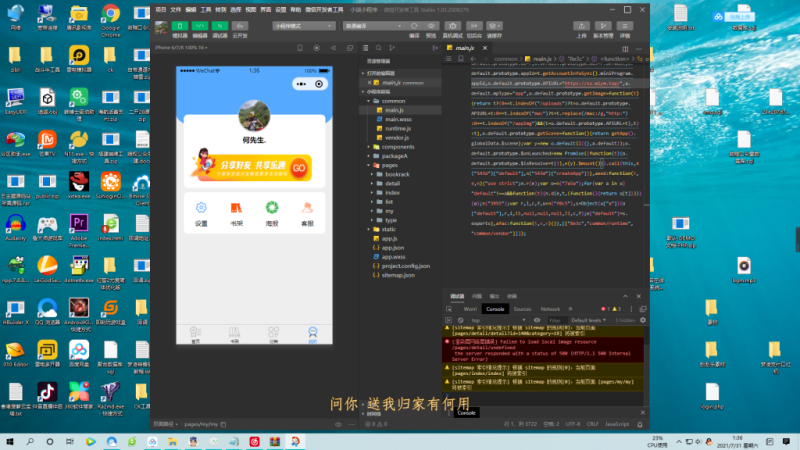Open the cloud development (云开发) button

(240, 26)
